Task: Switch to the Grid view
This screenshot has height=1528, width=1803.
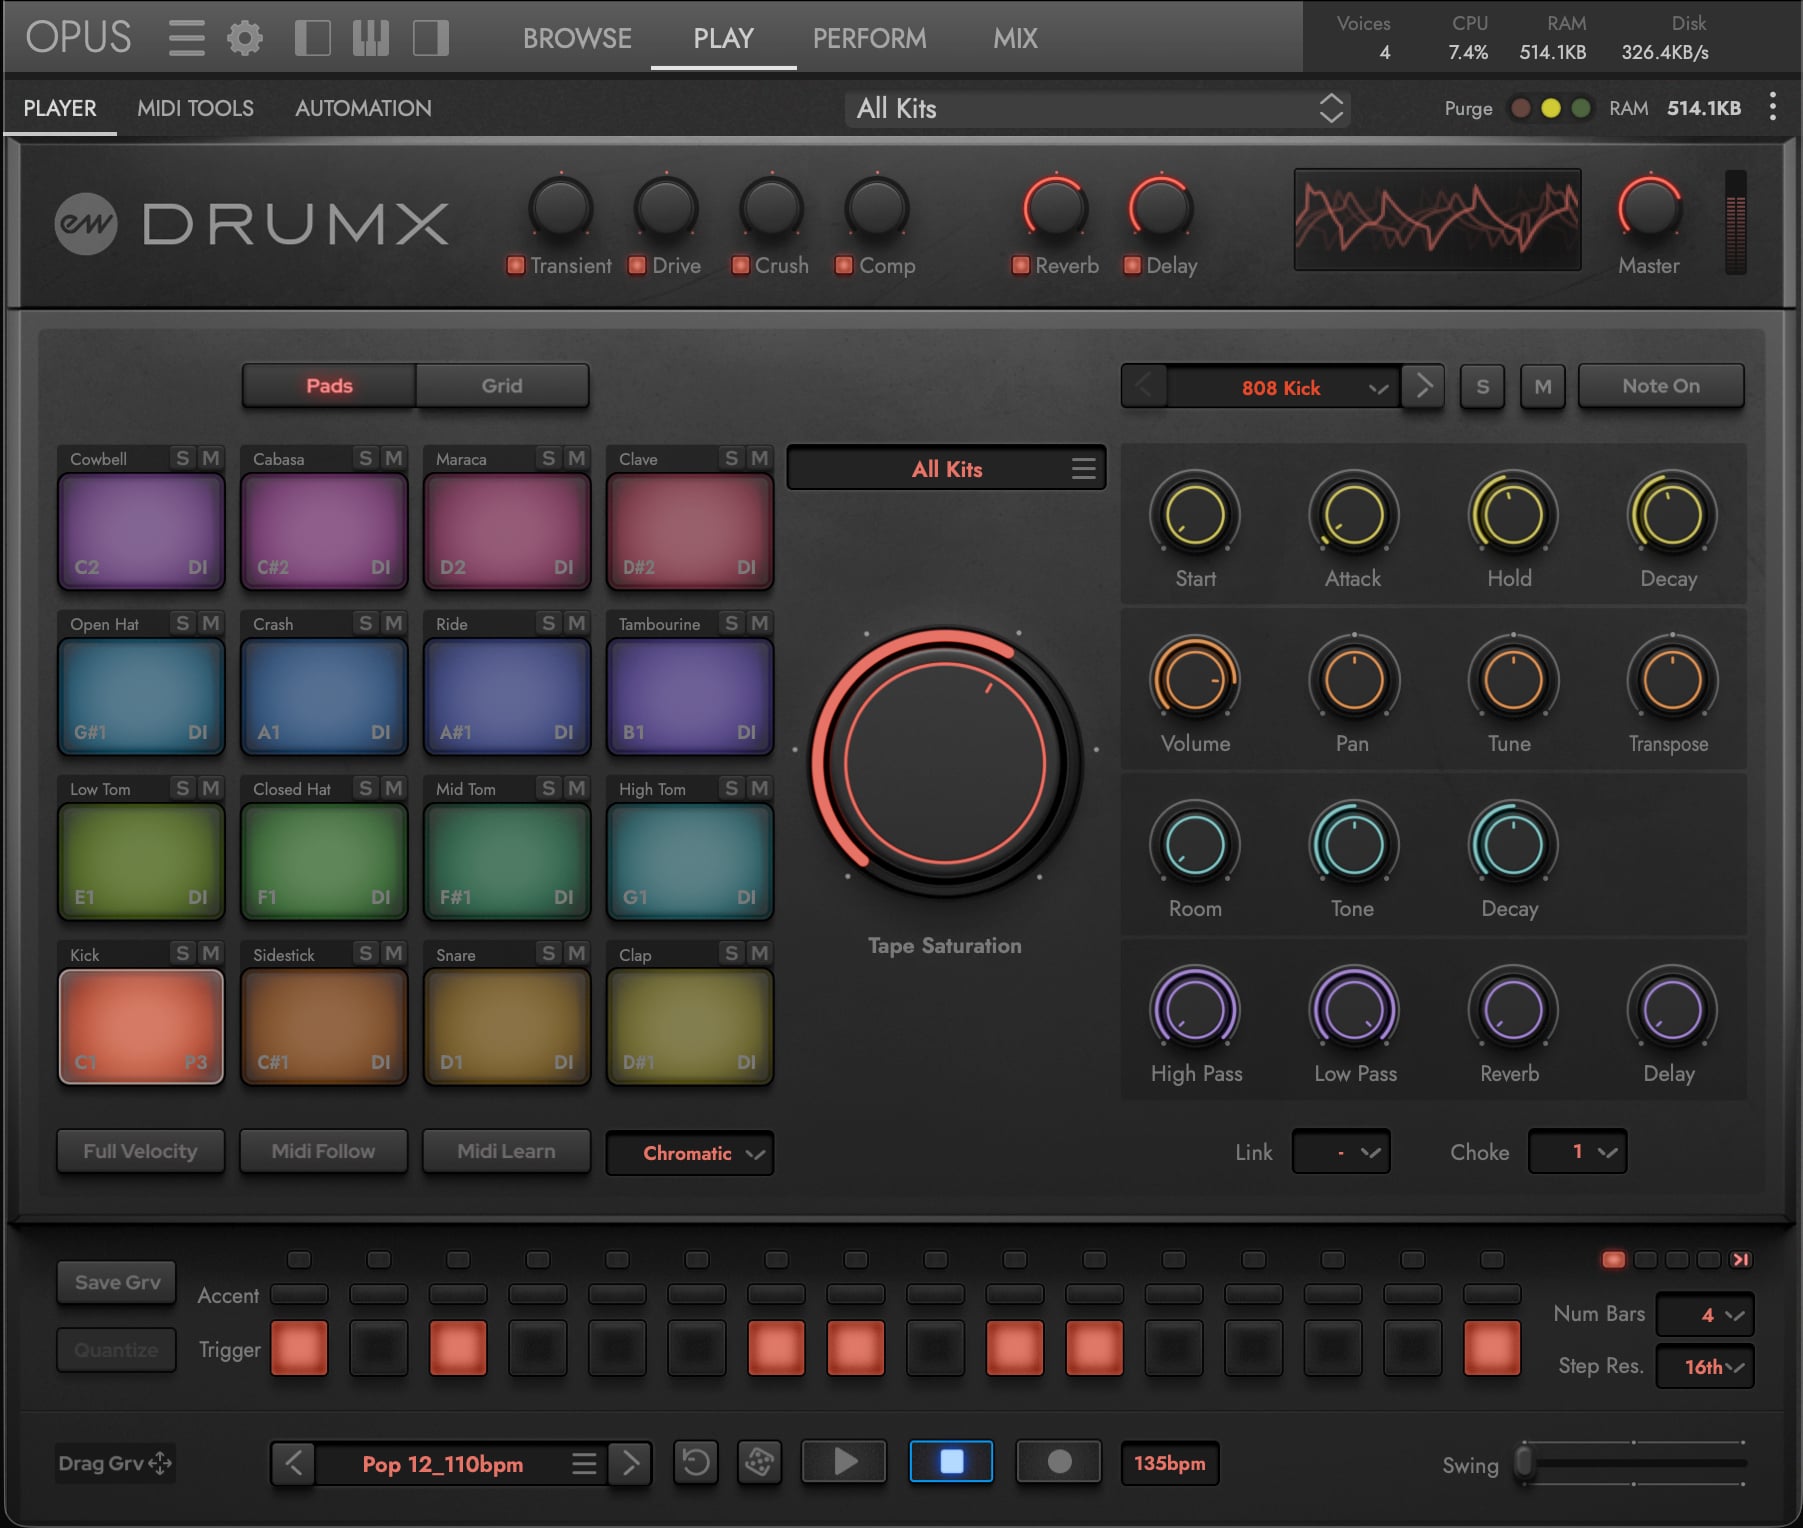Action: pos(502,386)
